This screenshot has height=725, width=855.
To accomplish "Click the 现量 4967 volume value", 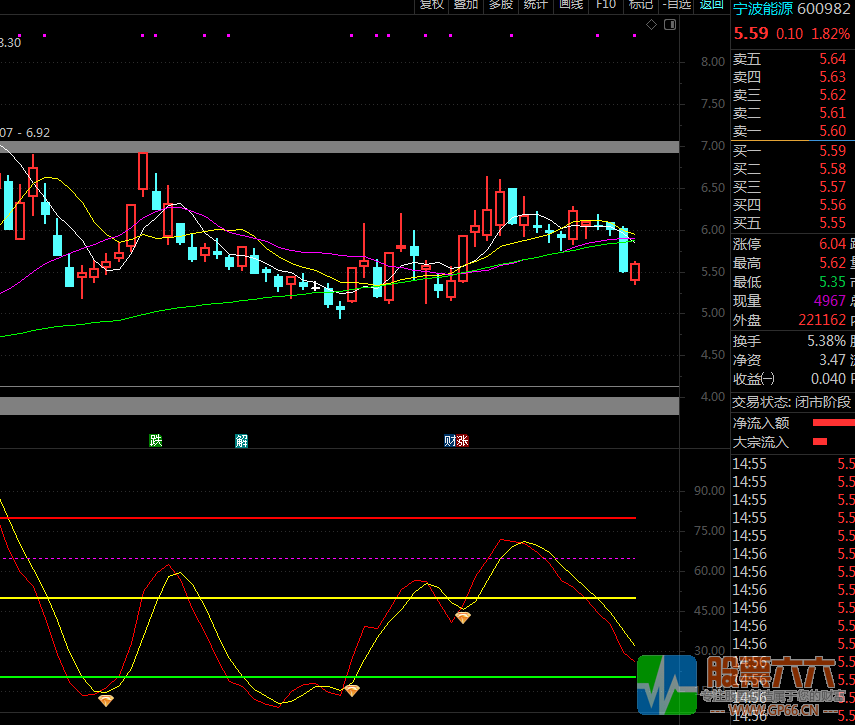I will click(829, 301).
